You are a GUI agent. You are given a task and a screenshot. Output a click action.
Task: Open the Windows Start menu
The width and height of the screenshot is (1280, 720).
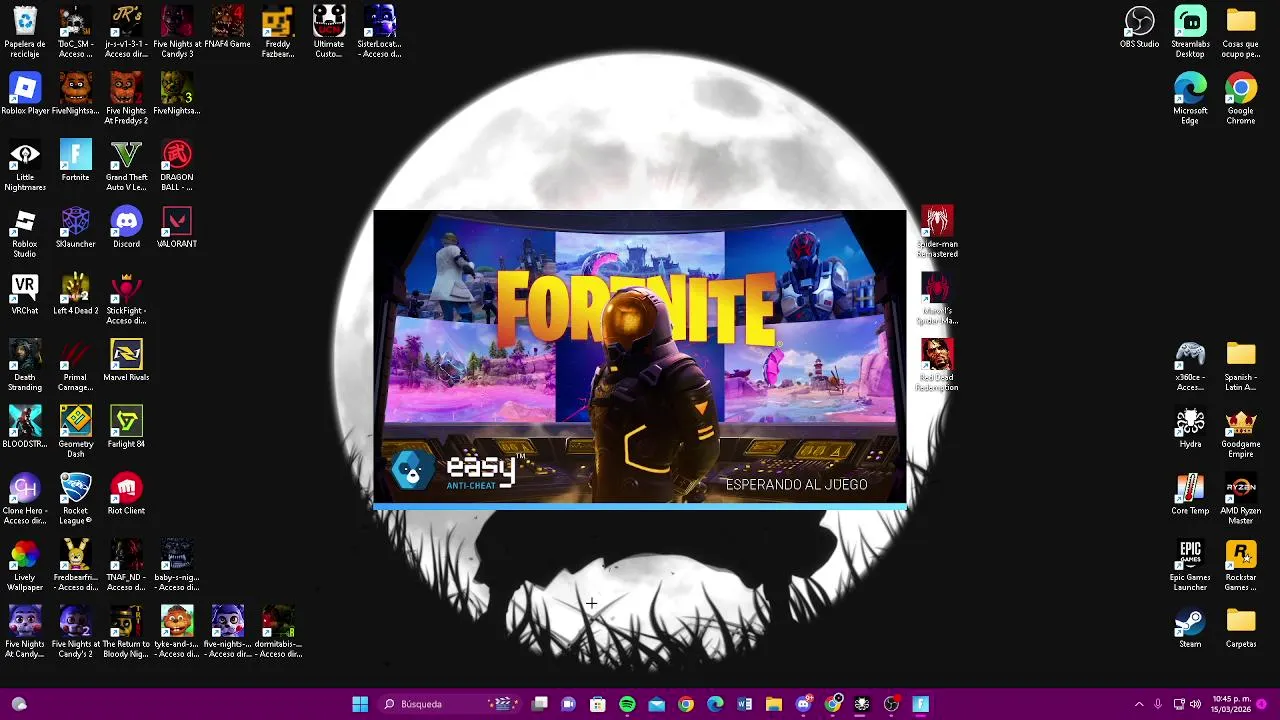pyautogui.click(x=360, y=704)
